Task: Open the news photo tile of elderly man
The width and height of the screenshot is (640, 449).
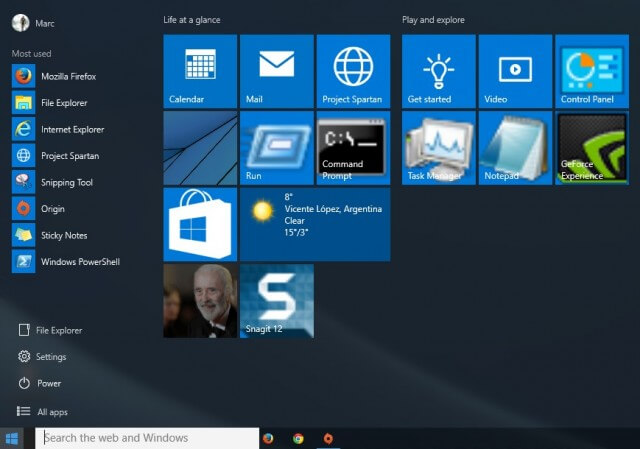Action: tap(200, 301)
